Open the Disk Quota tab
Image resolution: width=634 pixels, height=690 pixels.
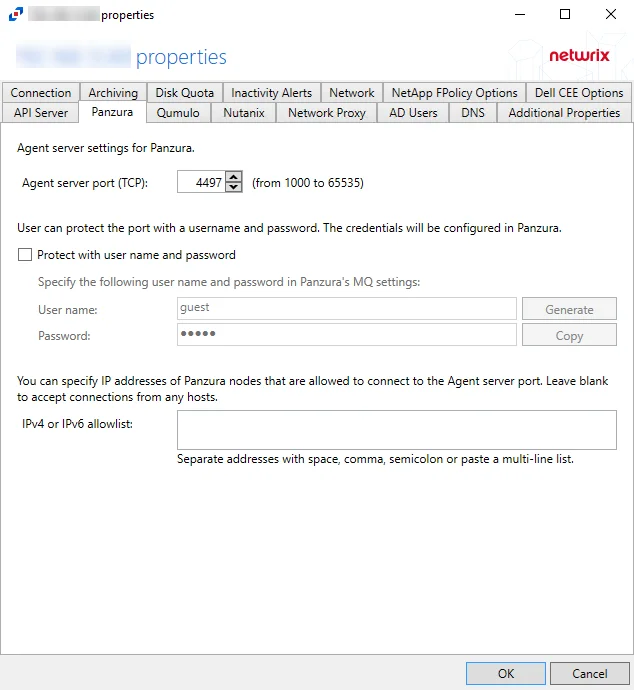click(184, 93)
